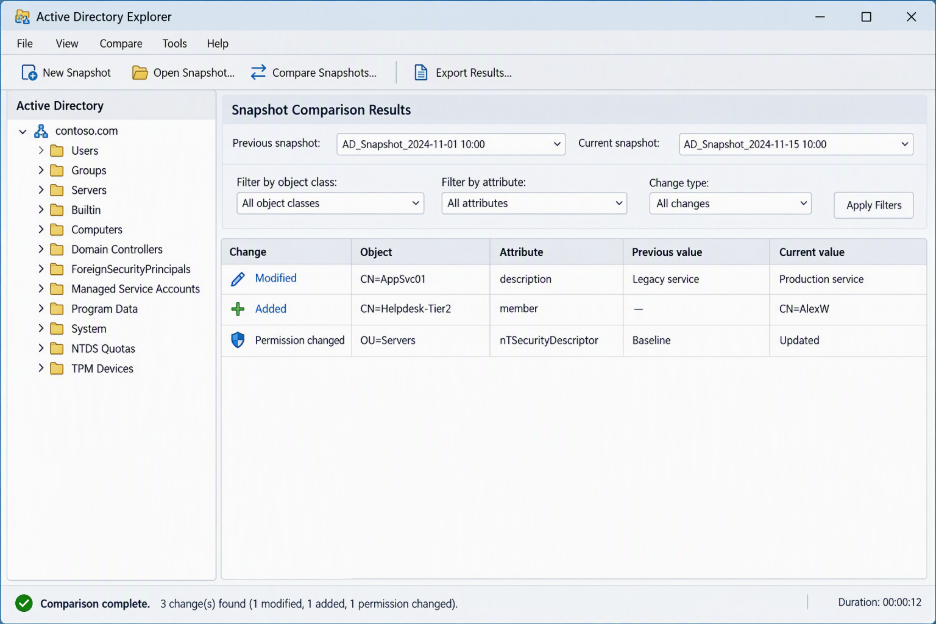Sort by the Change column header
This screenshot has width=936, height=624.
286,252
